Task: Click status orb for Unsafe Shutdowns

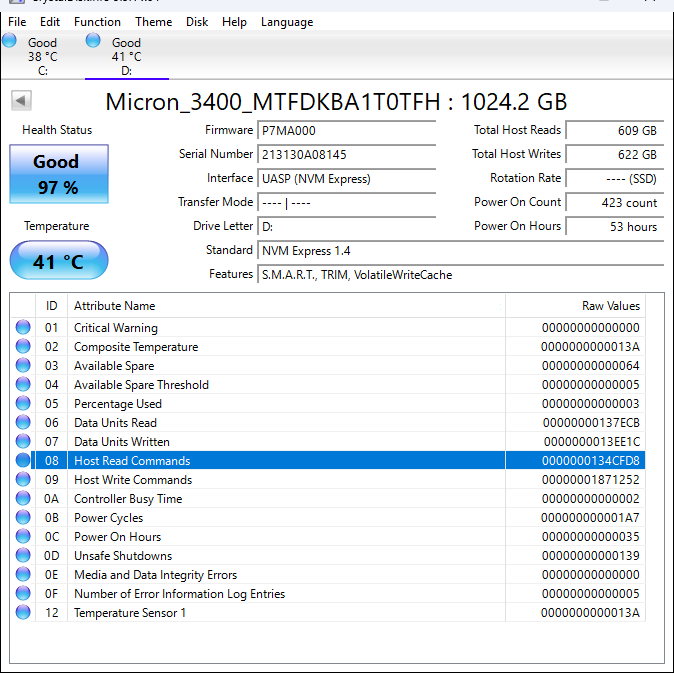Action: tap(23, 555)
